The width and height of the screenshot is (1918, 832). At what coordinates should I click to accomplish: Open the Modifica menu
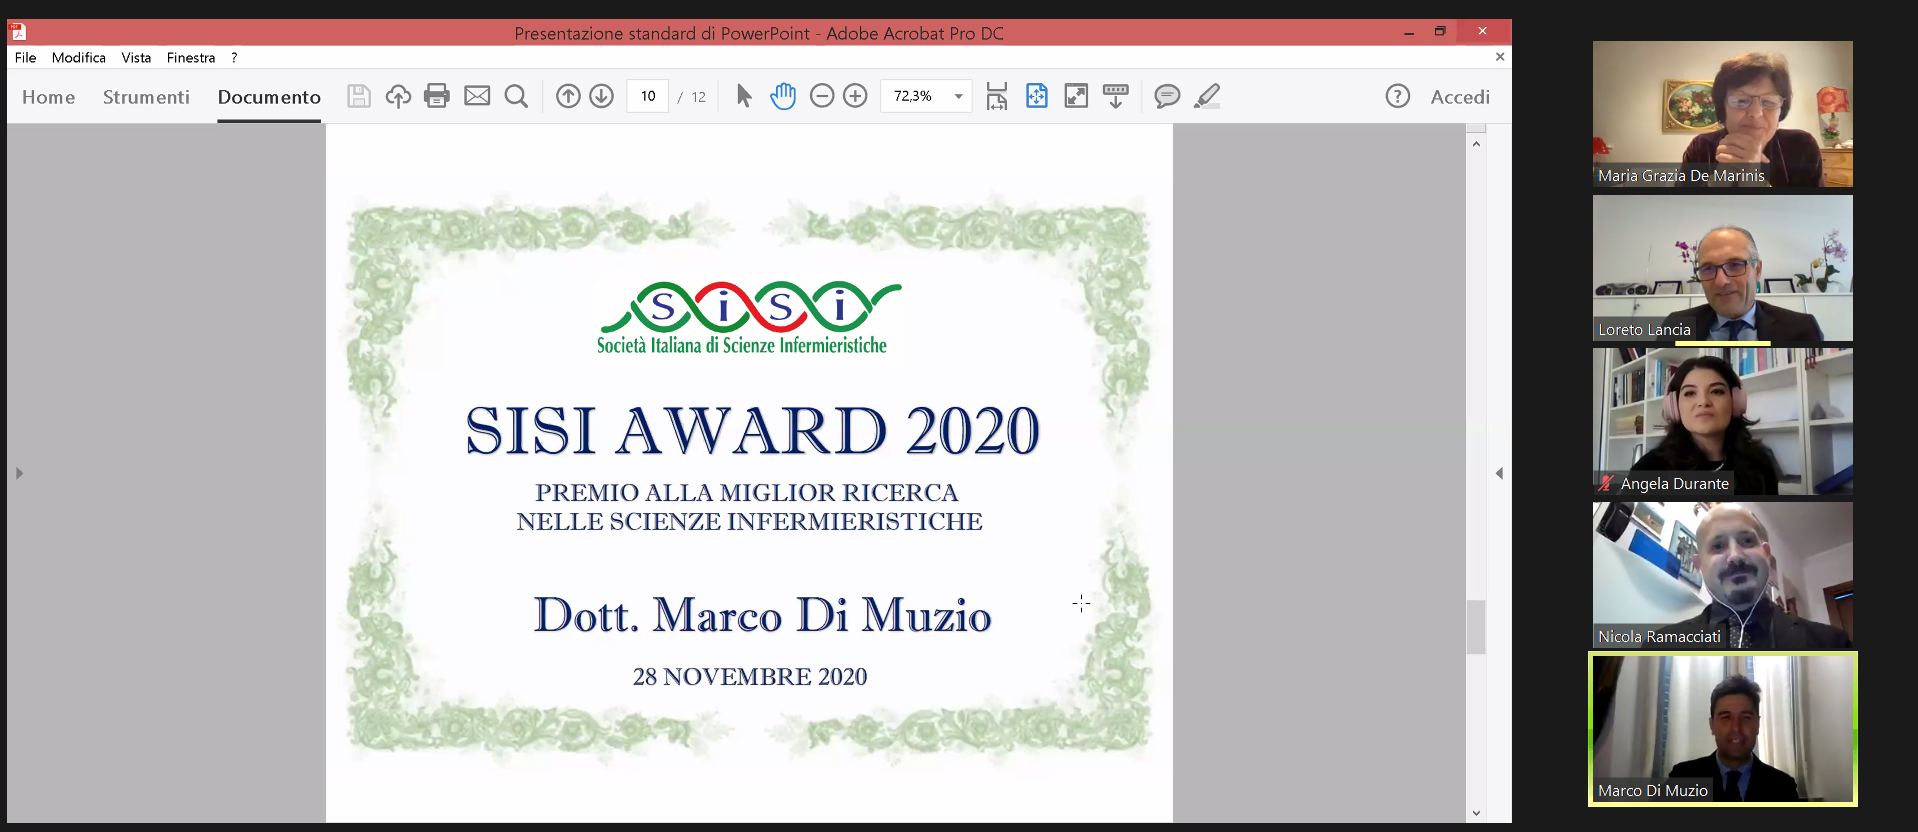tap(79, 58)
